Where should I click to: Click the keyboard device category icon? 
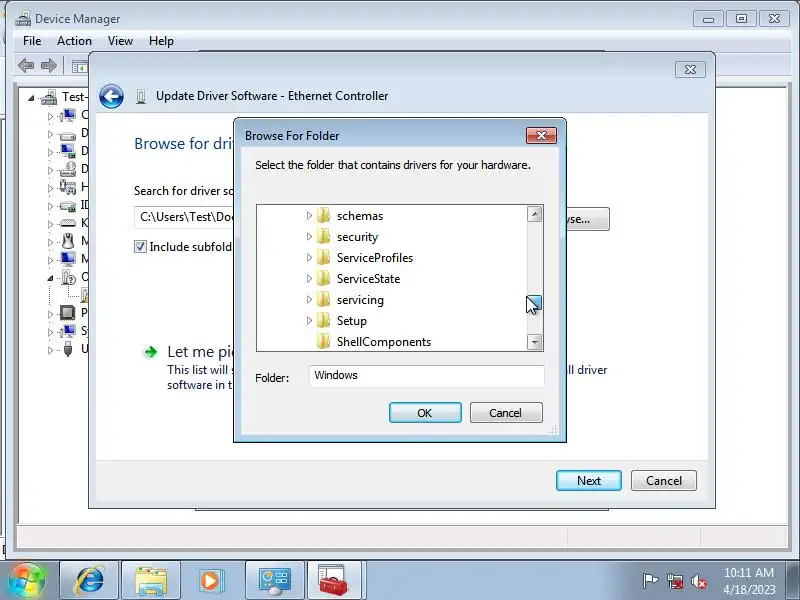[x=68, y=223]
